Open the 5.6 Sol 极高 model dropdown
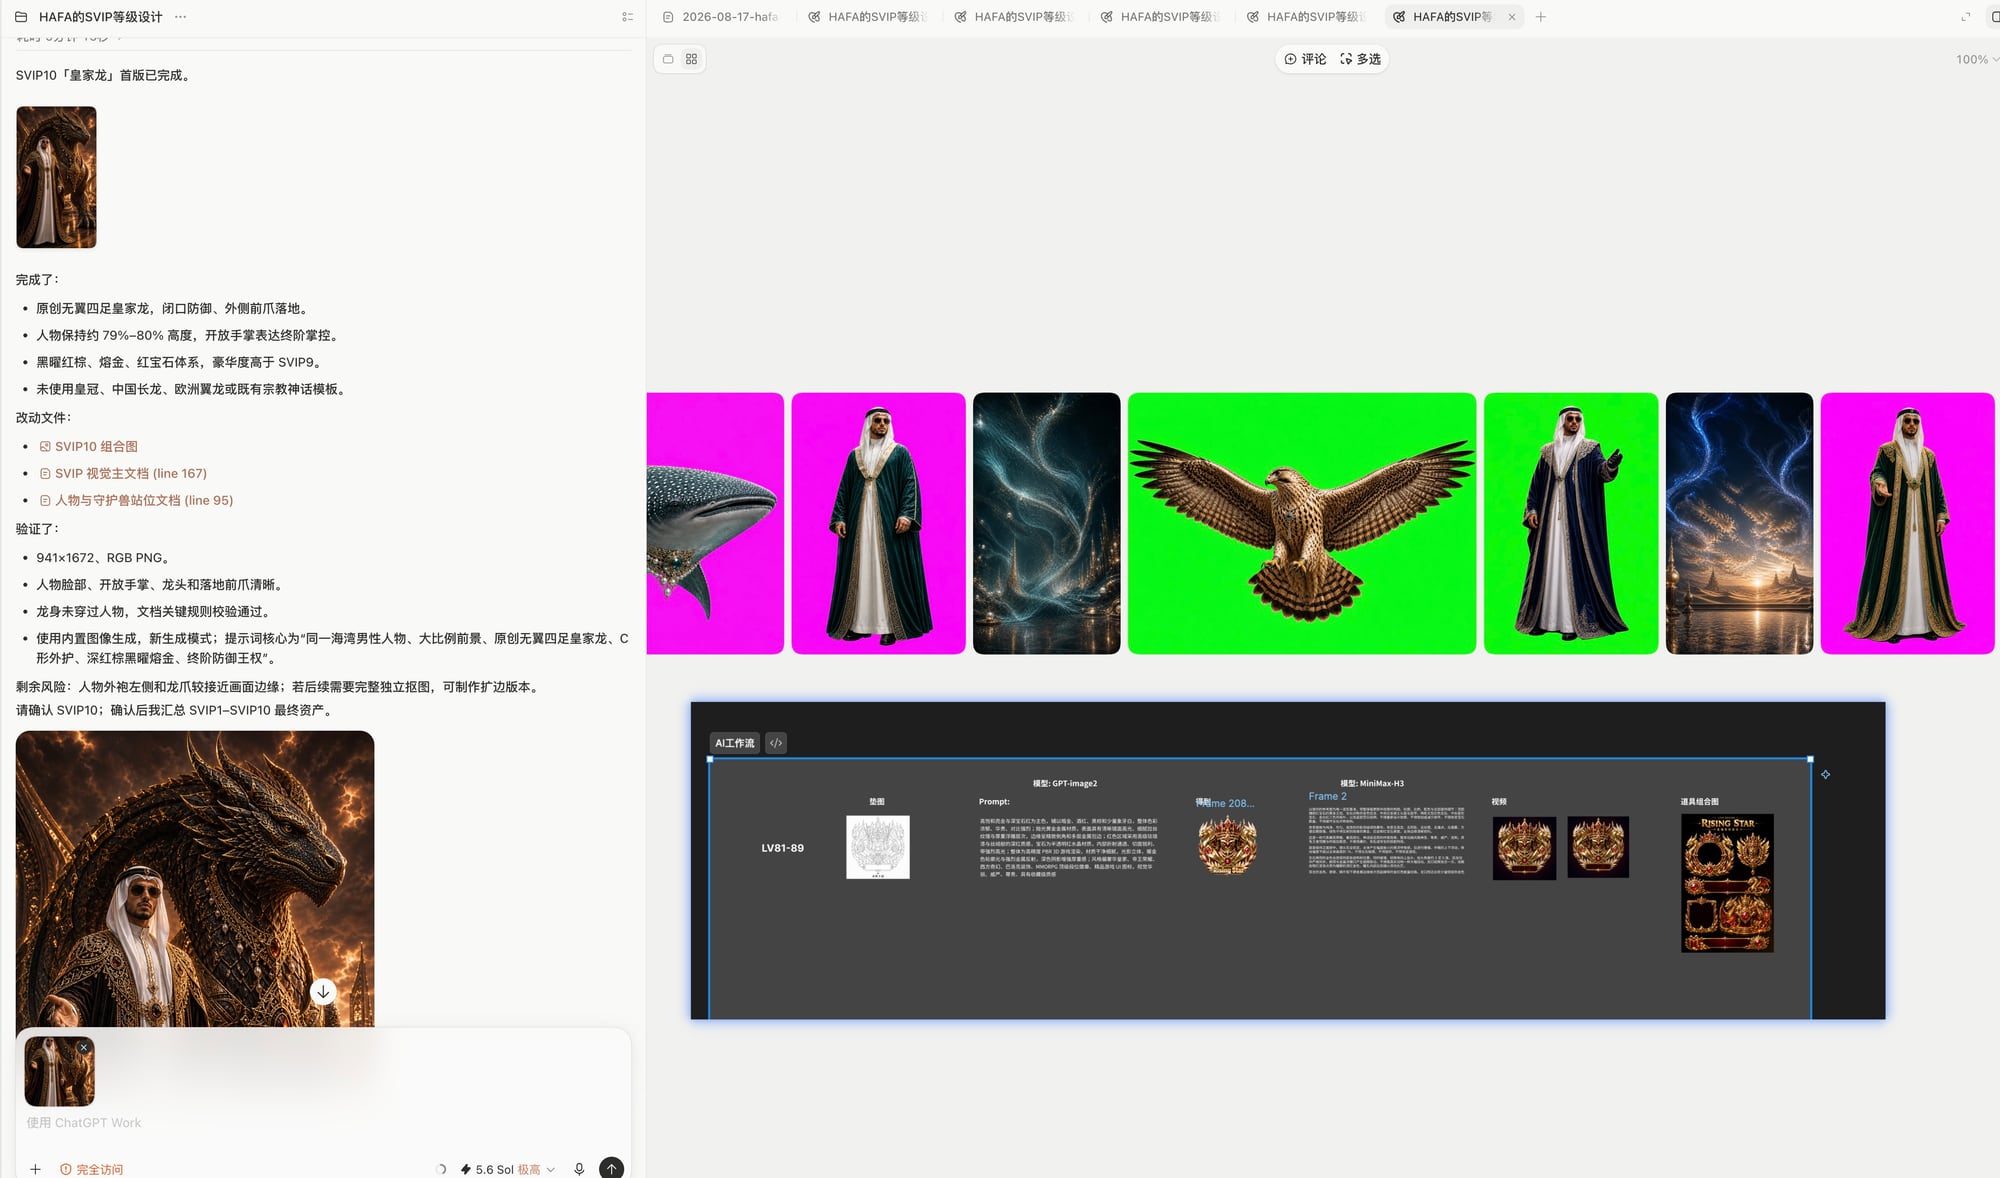The image size is (2000, 1178). [x=507, y=1169]
